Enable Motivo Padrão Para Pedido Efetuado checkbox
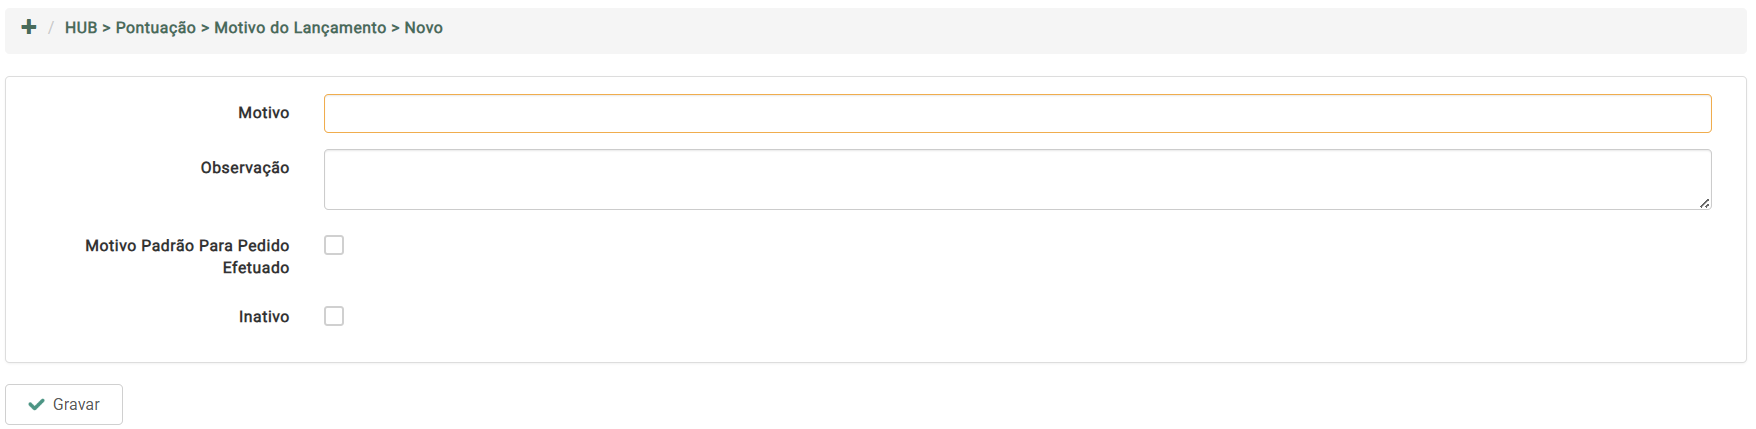This screenshot has width=1756, height=429. click(334, 245)
